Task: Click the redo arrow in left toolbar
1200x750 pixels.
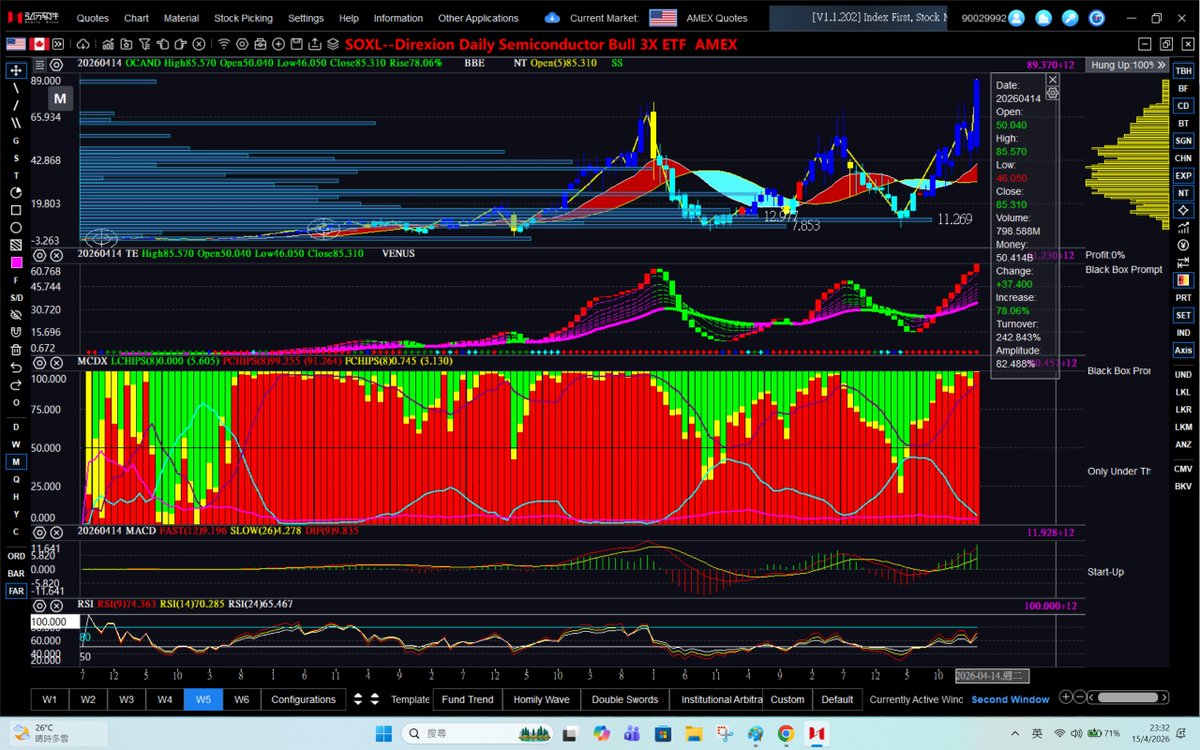Action: pyautogui.click(x=16, y=384)
